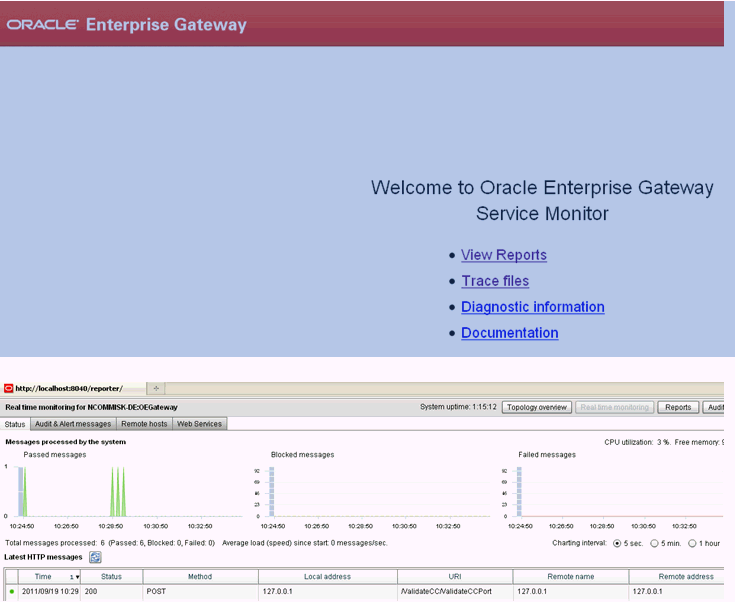
Task: Click the refresh icon beside Latest HTTP messages
Action: (x=95, y=557)
